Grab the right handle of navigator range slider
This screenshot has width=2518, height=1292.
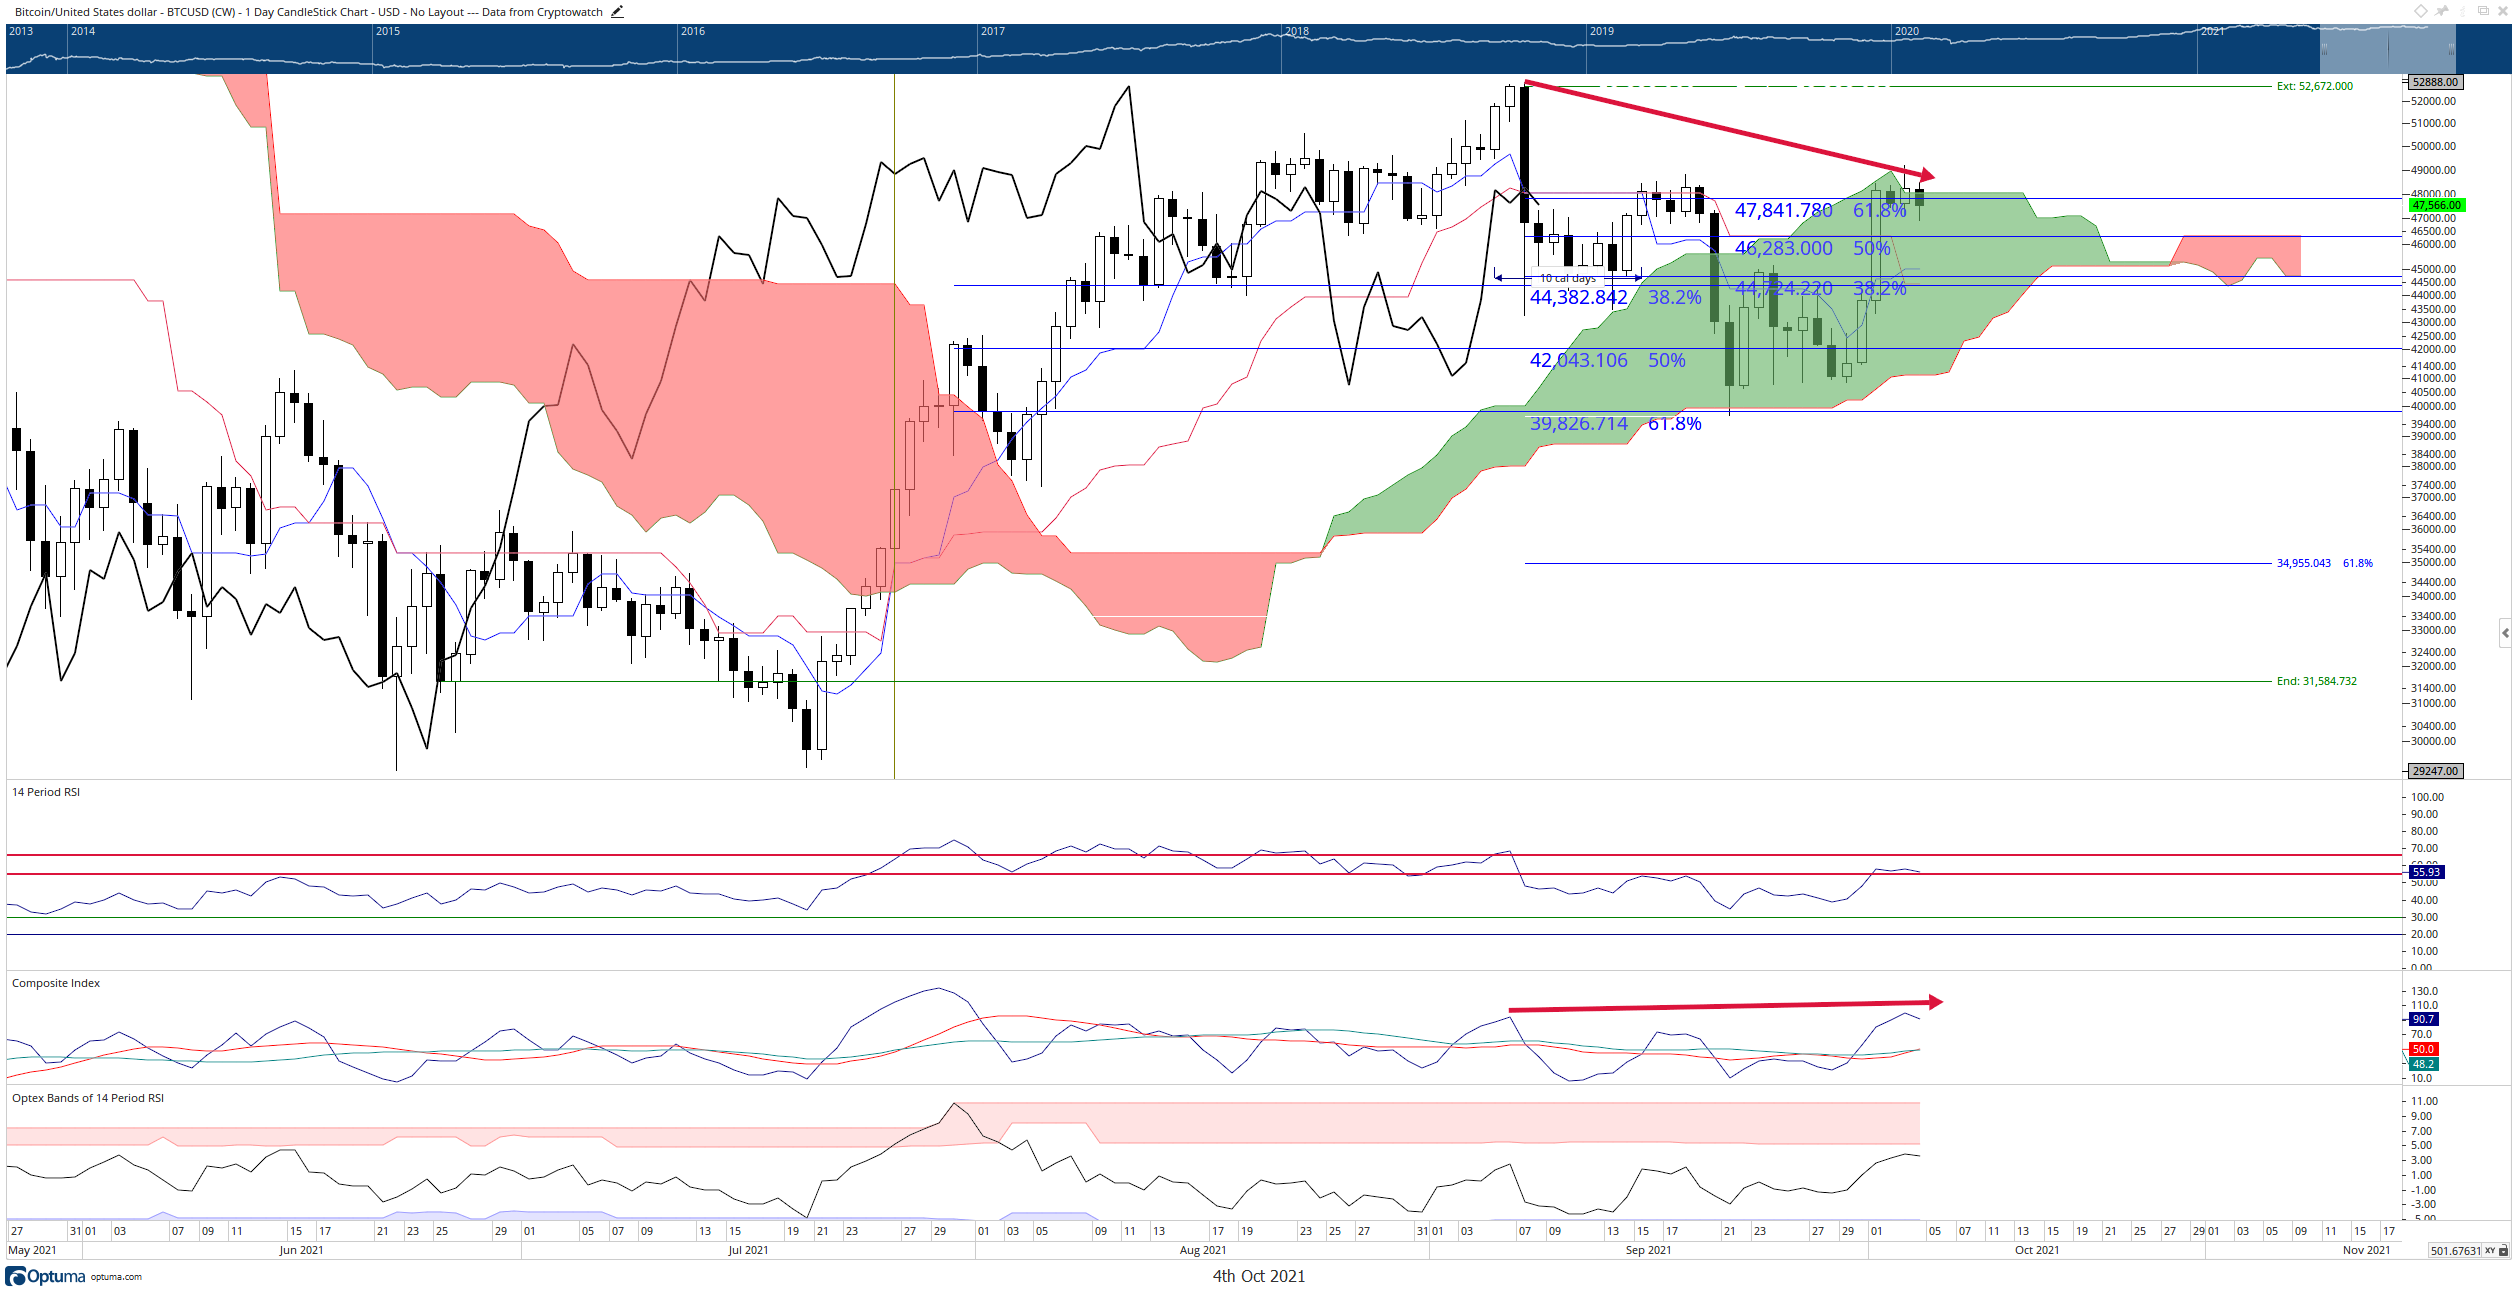click(x=2451, y=48)
